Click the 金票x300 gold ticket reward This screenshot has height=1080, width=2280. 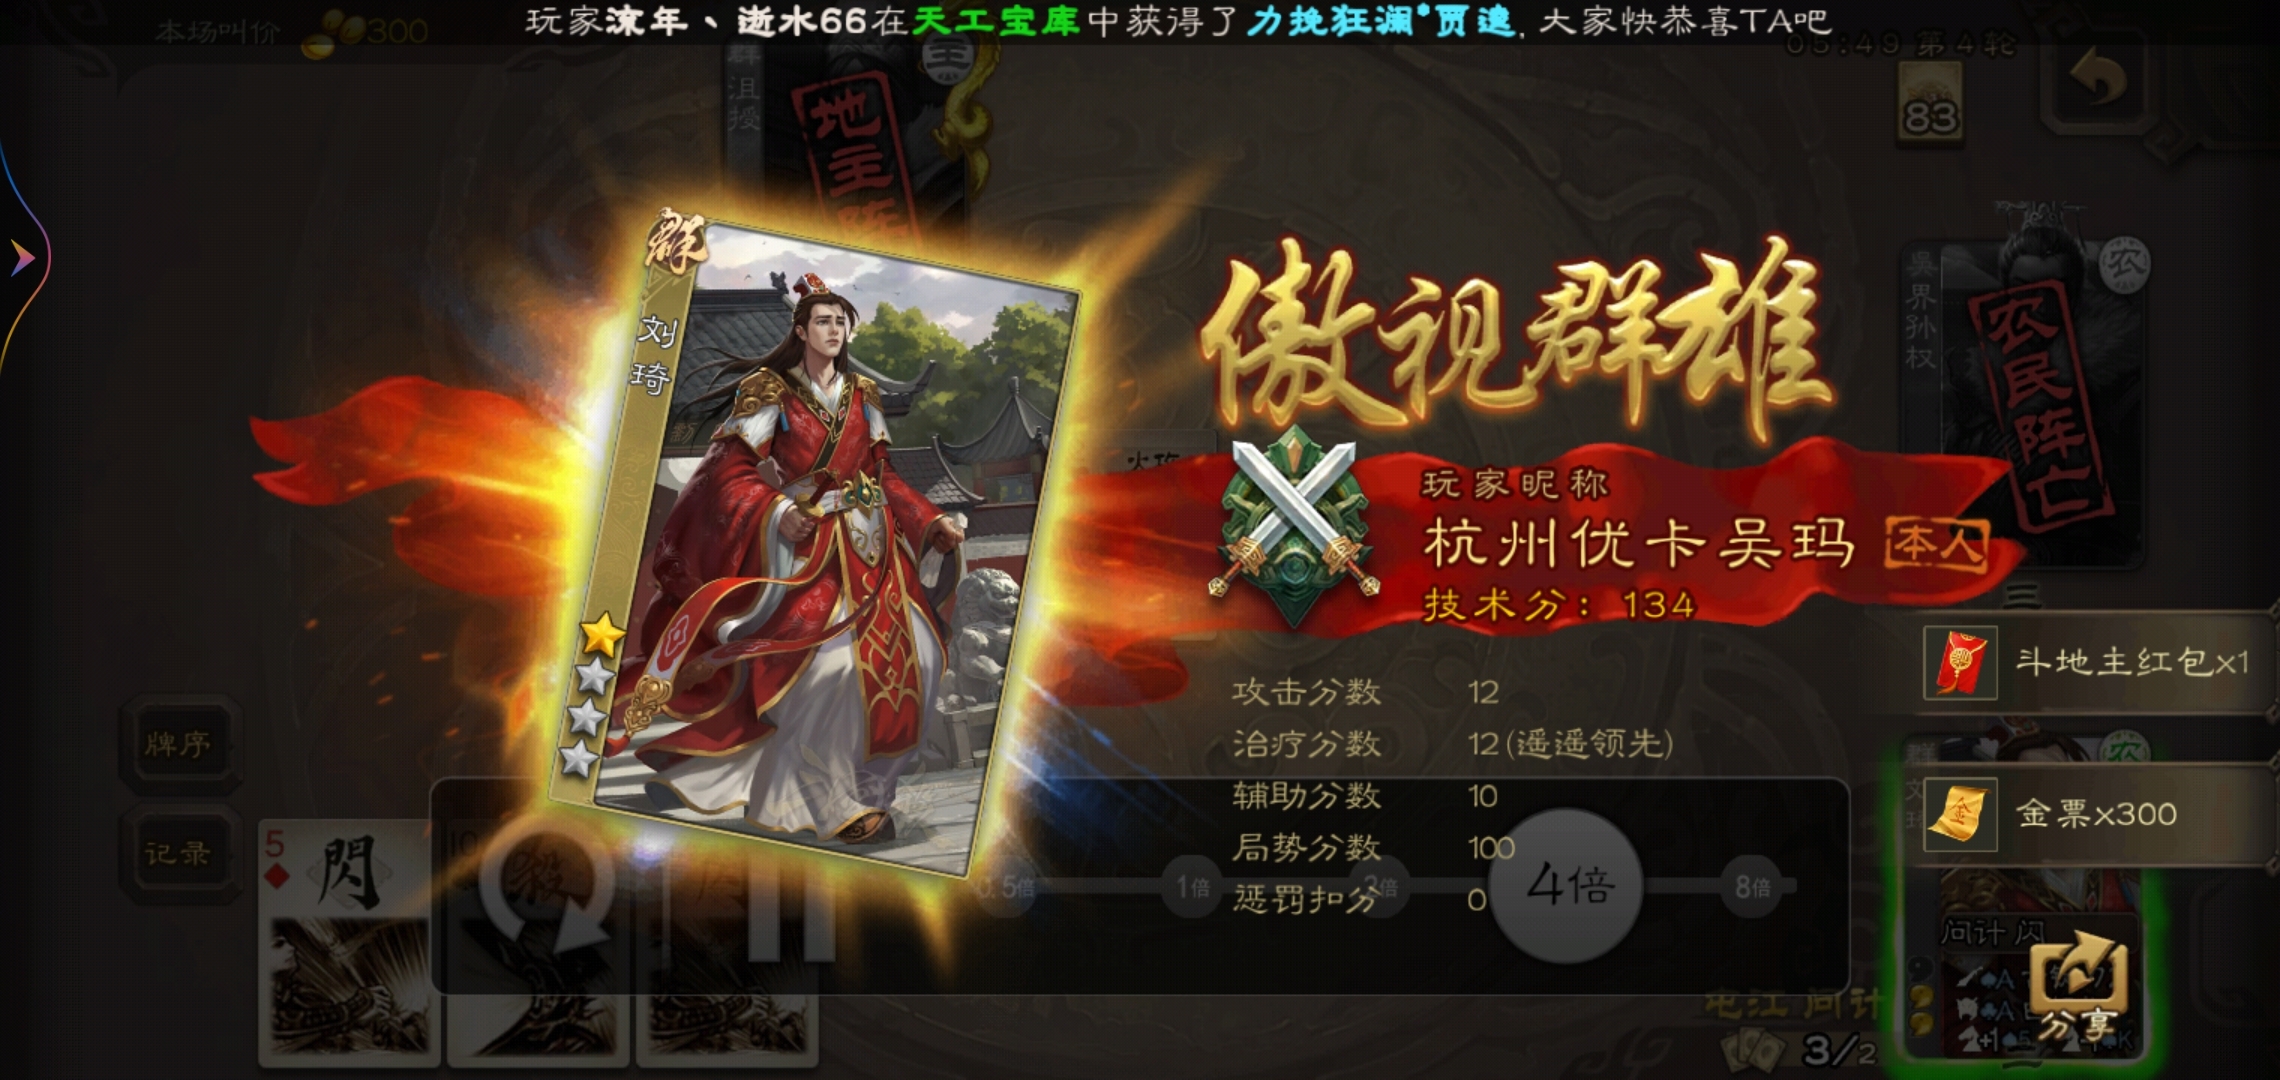click(2090, 814)
